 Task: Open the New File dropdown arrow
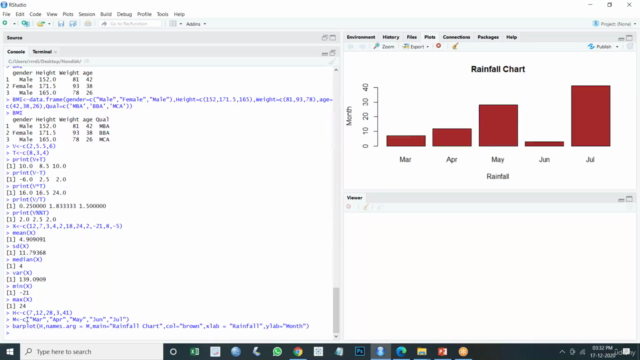click(14, 24)
